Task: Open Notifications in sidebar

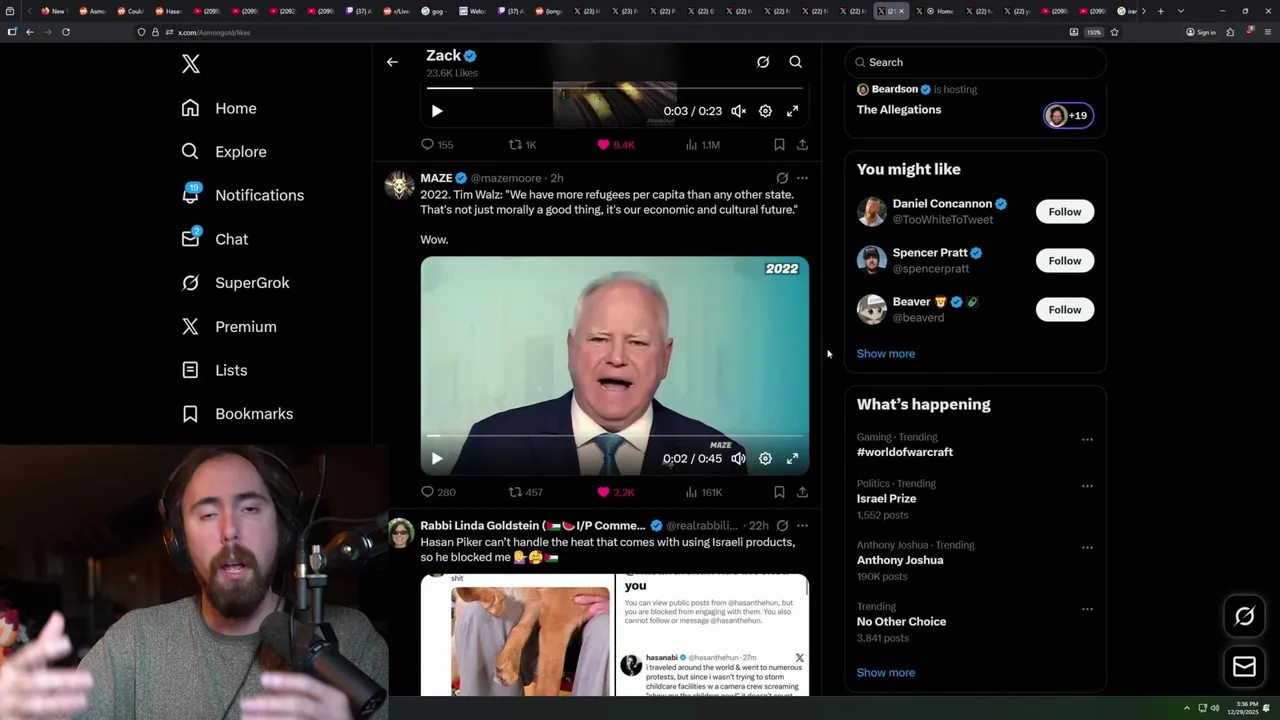Action: point(243,195)
